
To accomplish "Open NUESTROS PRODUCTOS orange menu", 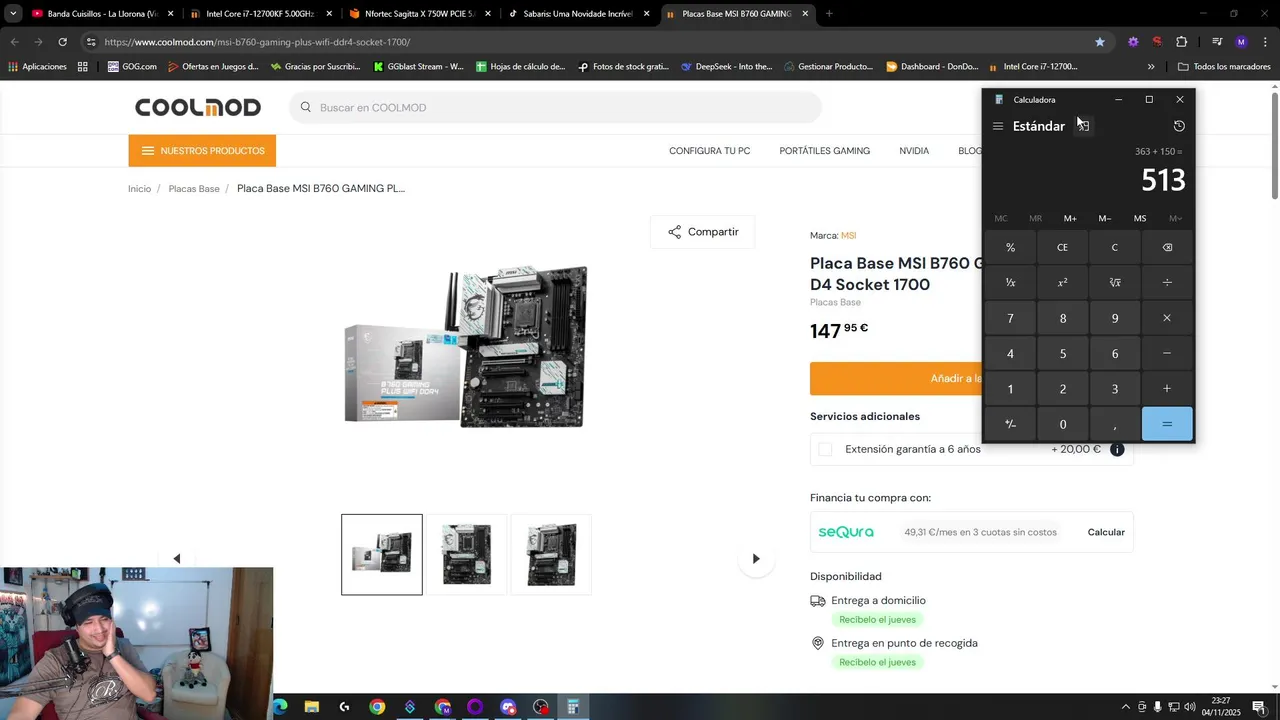I will [202, 151].
